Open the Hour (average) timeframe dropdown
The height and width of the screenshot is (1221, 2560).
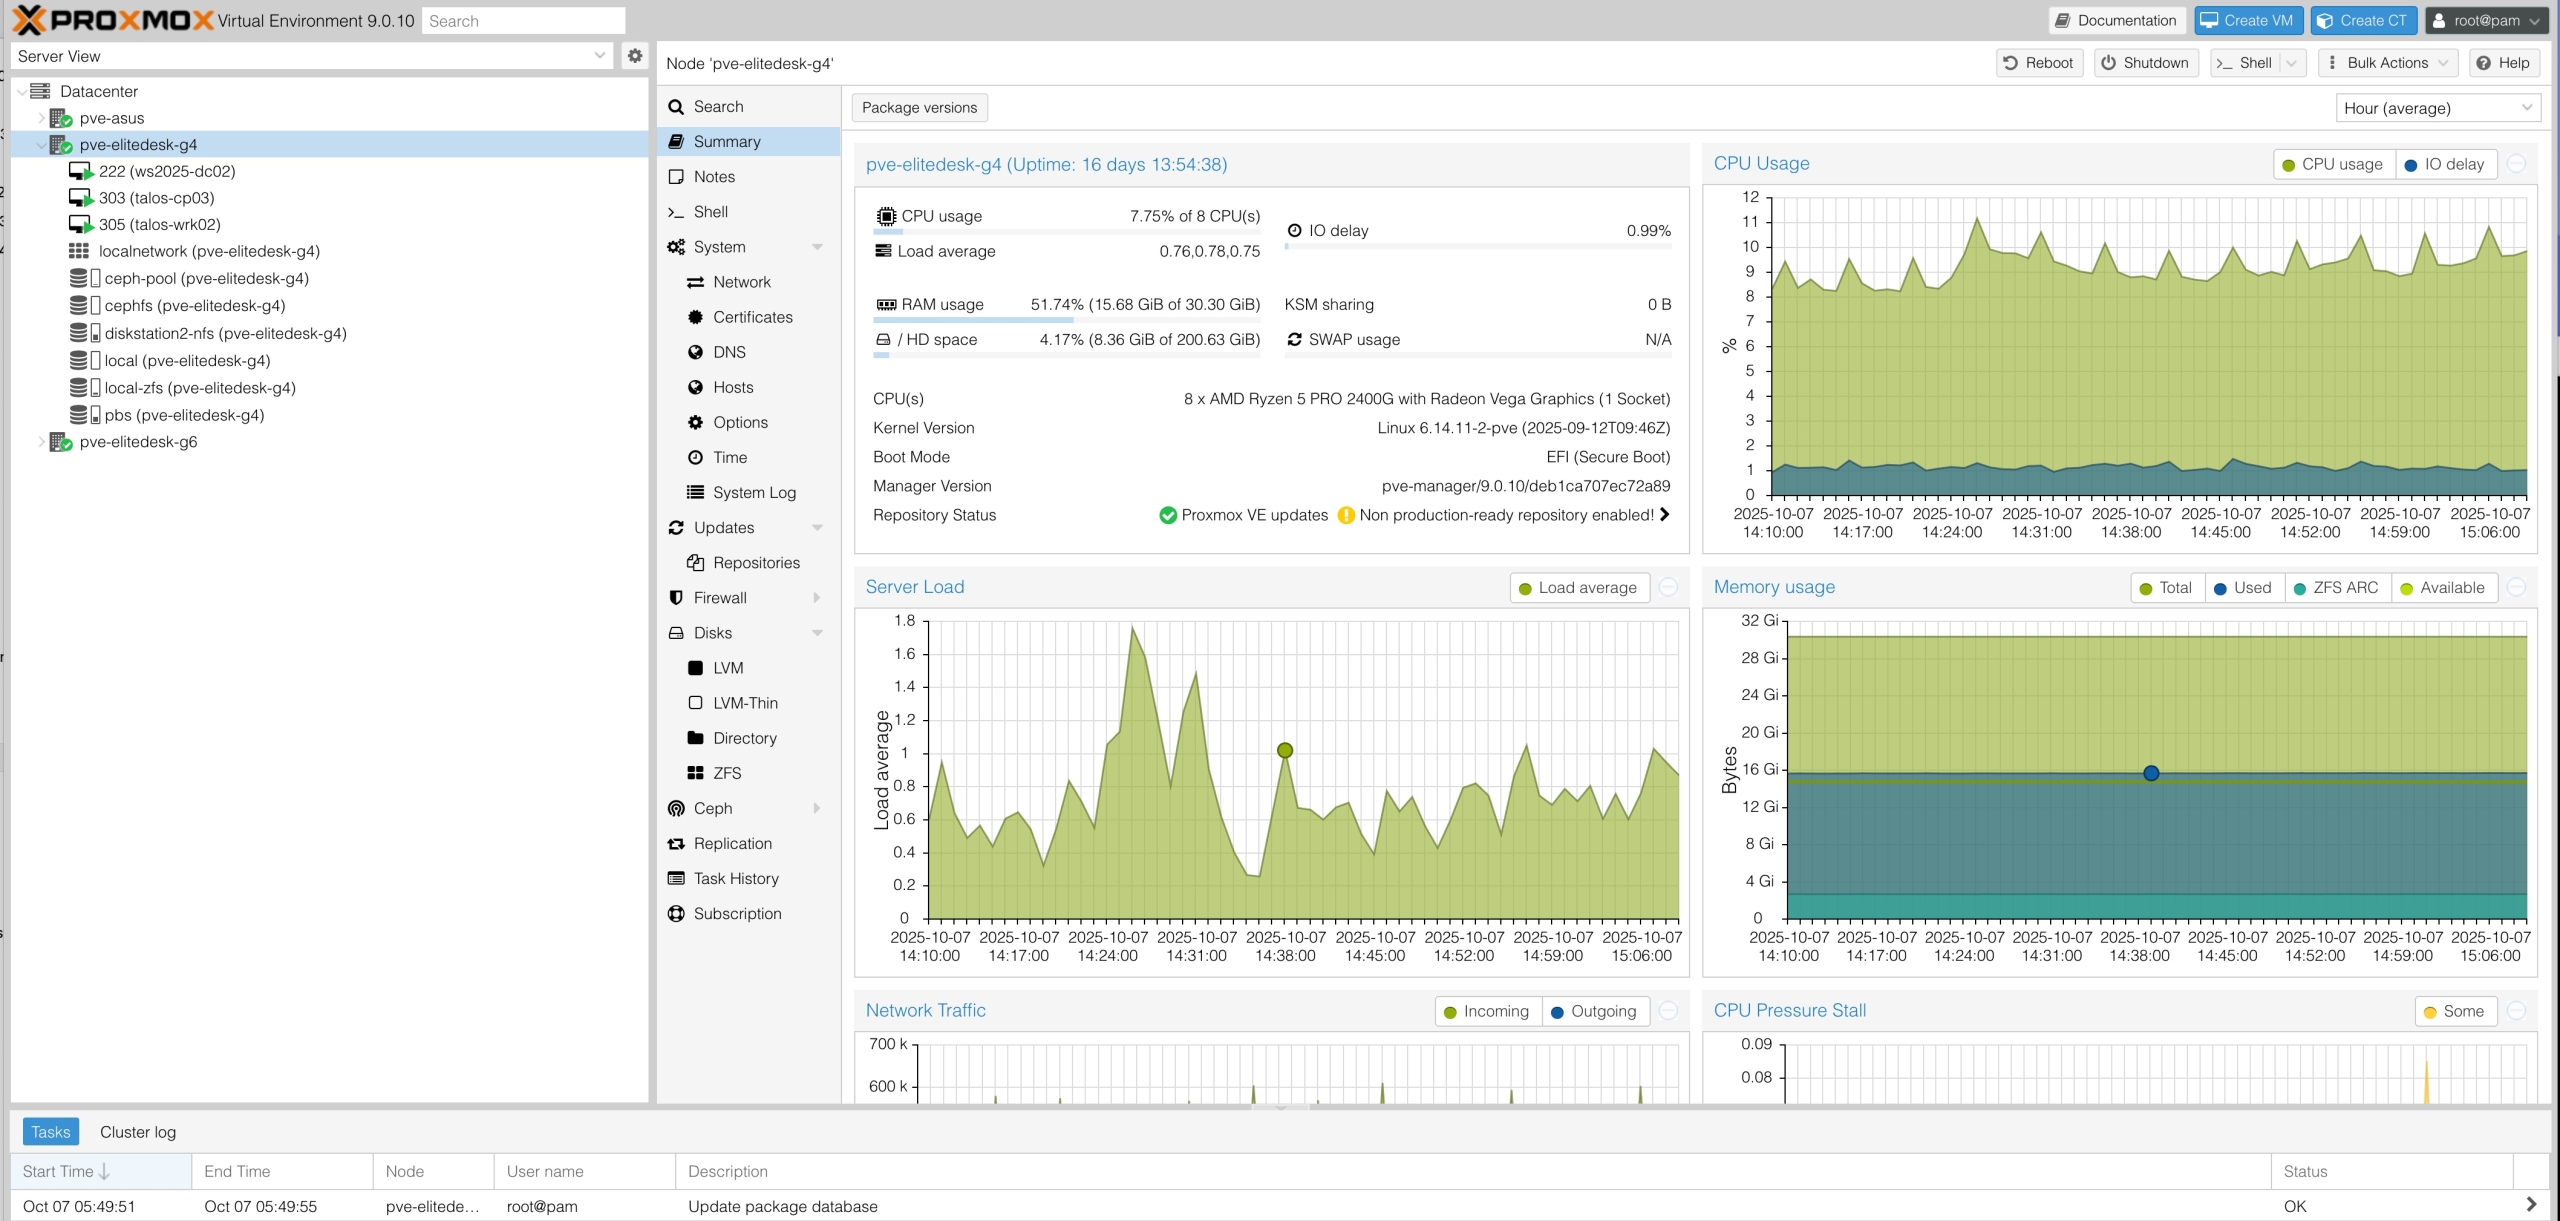click(2437, 108)
